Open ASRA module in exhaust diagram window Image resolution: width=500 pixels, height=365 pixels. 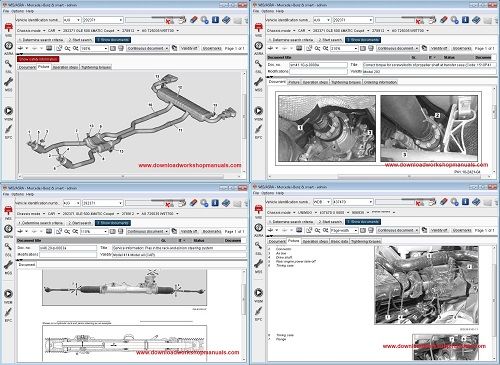pyautogui.click(x=8, y=47)
